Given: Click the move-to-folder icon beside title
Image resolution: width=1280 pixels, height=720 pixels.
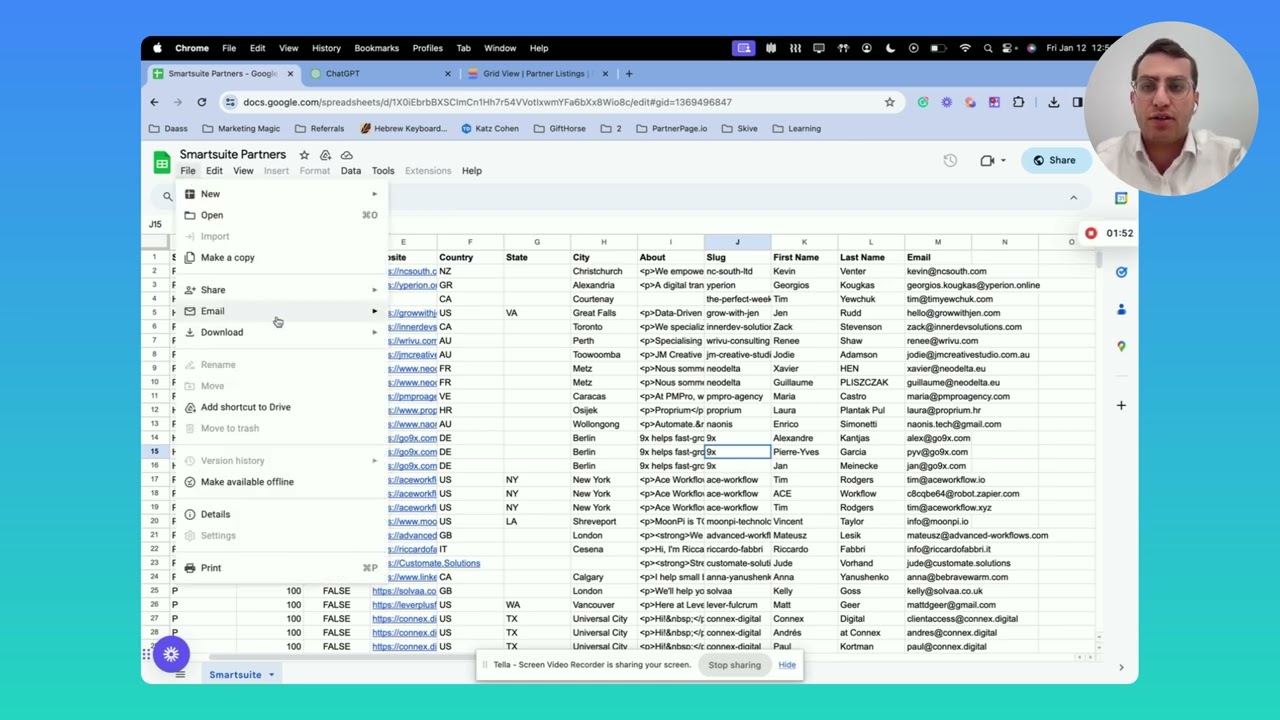Looking at the screenshot, I should [x=325, y=155].
